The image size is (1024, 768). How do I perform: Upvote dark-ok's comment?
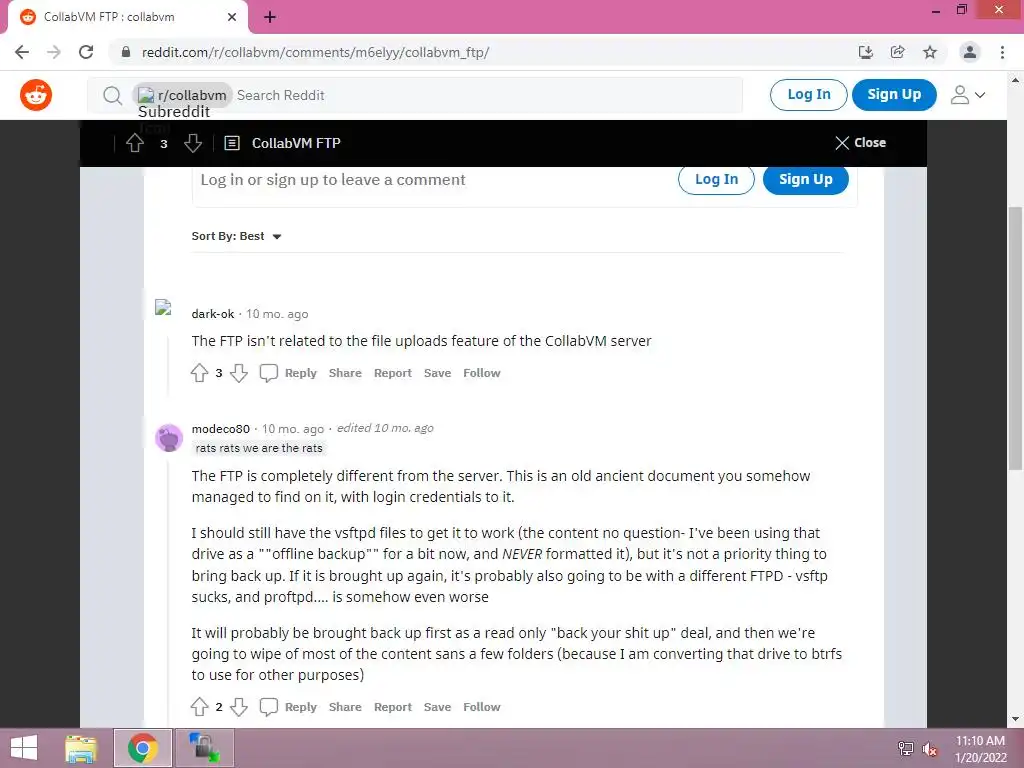click(199, 373)
